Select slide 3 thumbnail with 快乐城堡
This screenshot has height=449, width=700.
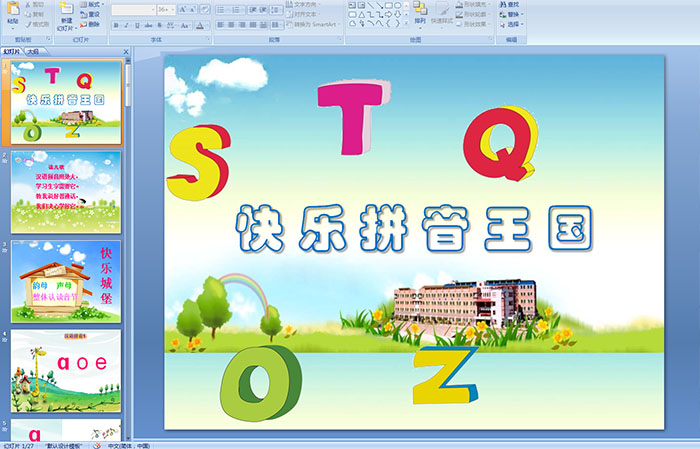coord(66,281)
